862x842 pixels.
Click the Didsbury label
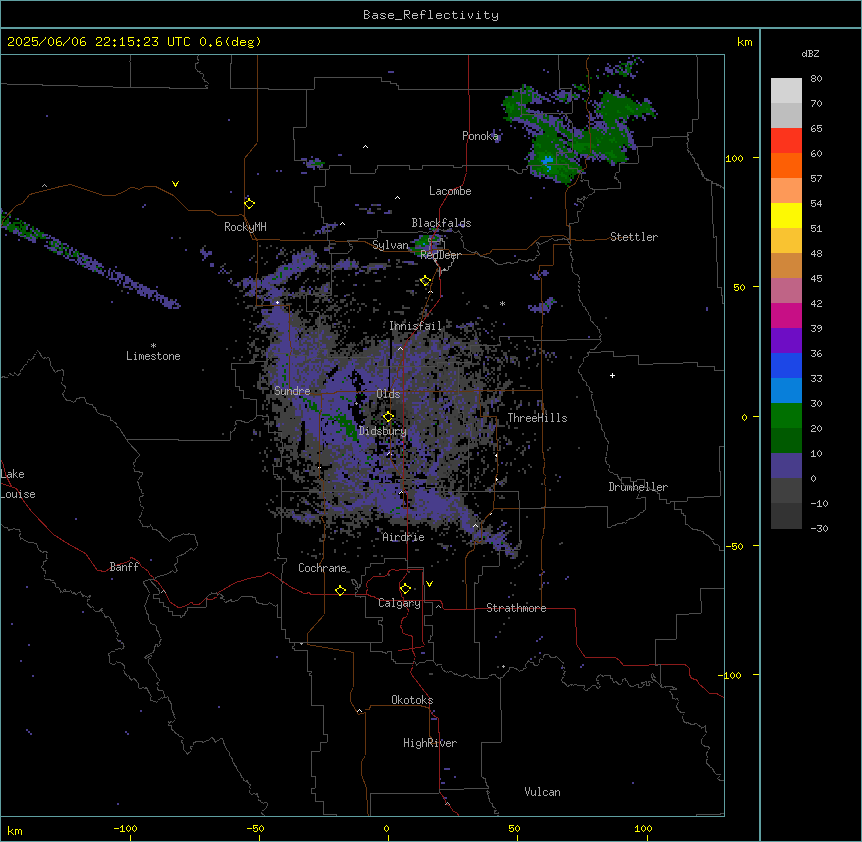(383, 431)
